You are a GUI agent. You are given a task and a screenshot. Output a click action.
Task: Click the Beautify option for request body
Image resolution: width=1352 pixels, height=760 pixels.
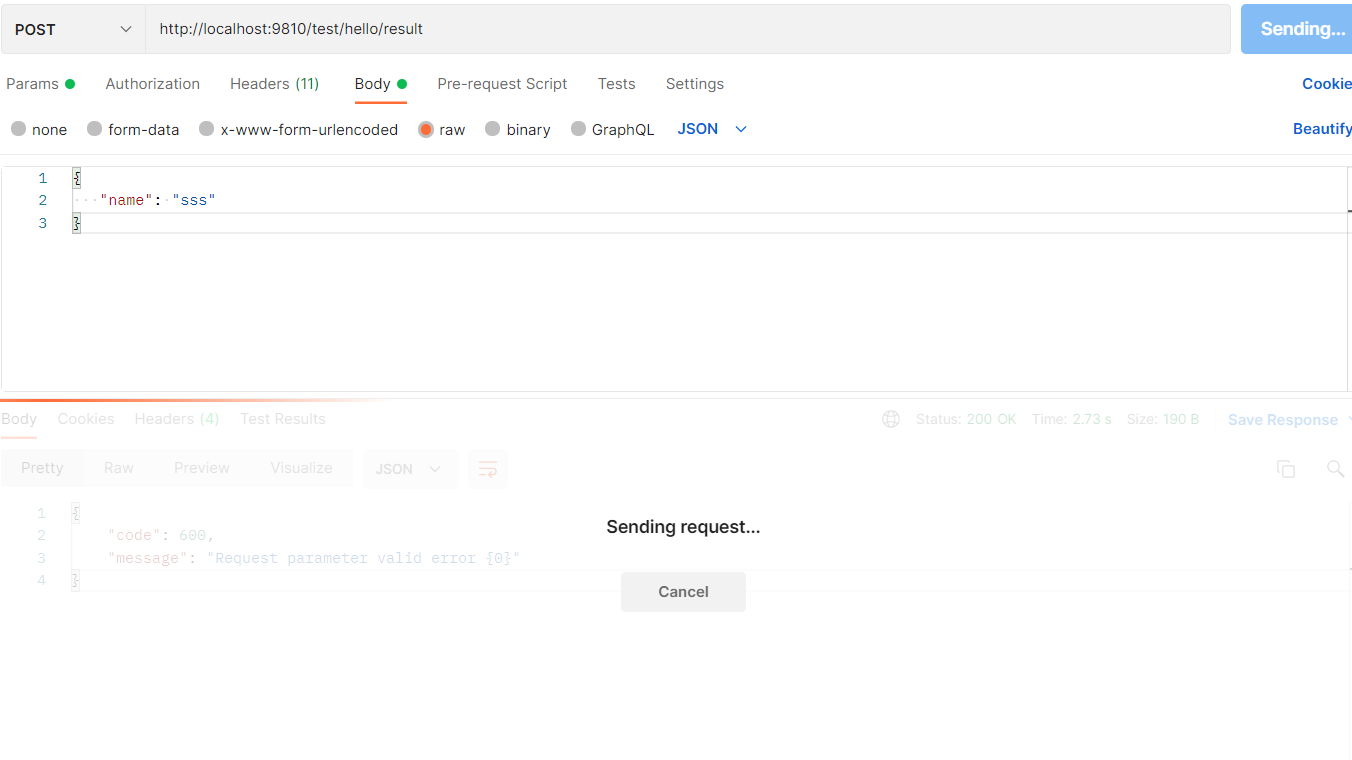(x=1322, y=128)
